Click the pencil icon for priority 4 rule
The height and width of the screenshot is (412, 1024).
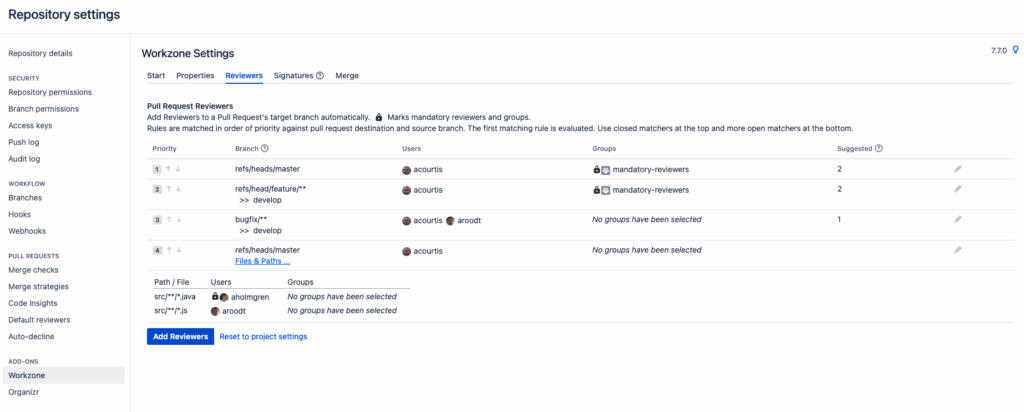(x=957, y=249)
